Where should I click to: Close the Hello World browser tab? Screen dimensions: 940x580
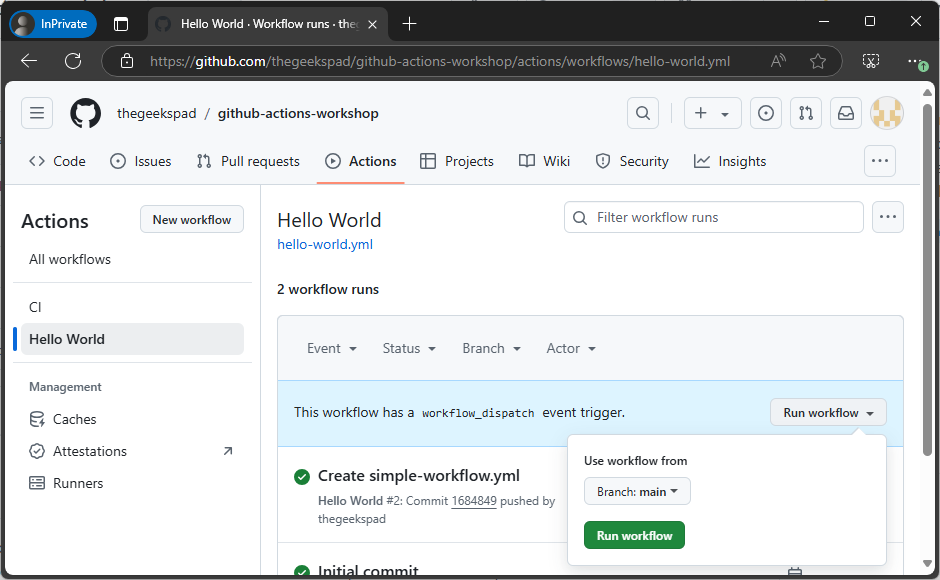pos(372,25)
